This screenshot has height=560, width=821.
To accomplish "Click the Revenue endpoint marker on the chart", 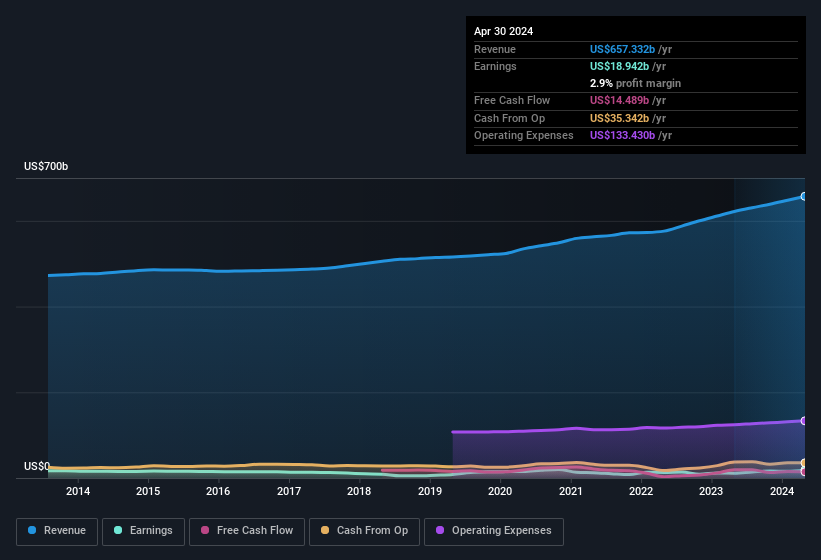I will pyautogui.click(x=804, y=196).
